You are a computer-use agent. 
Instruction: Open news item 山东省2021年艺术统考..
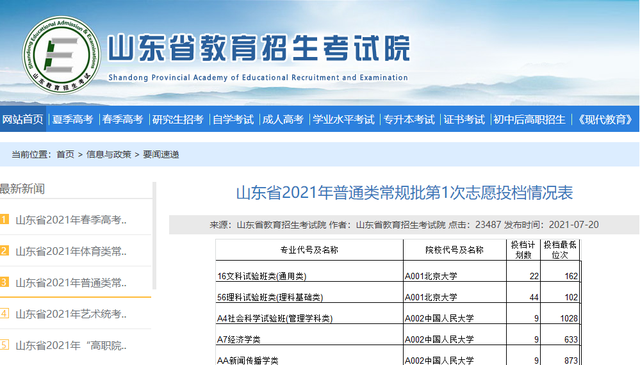click(x=71, y=314)
